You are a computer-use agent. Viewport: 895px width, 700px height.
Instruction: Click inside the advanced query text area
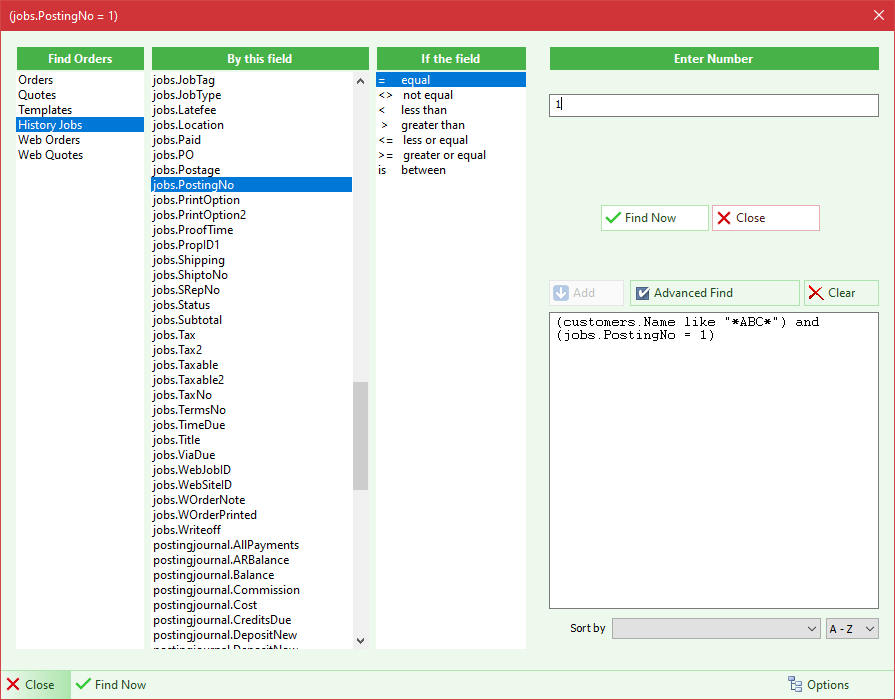tap(713, 460)
